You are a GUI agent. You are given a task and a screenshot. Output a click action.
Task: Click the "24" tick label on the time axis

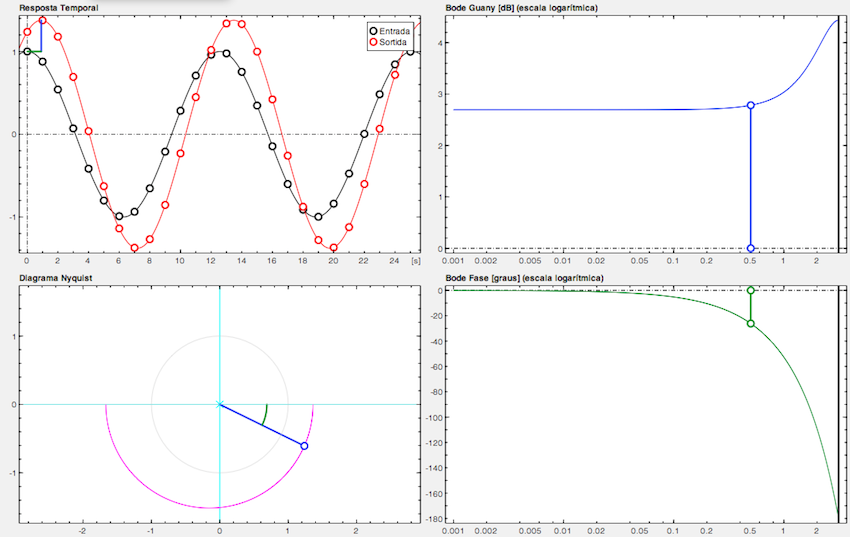coord(394,261)
